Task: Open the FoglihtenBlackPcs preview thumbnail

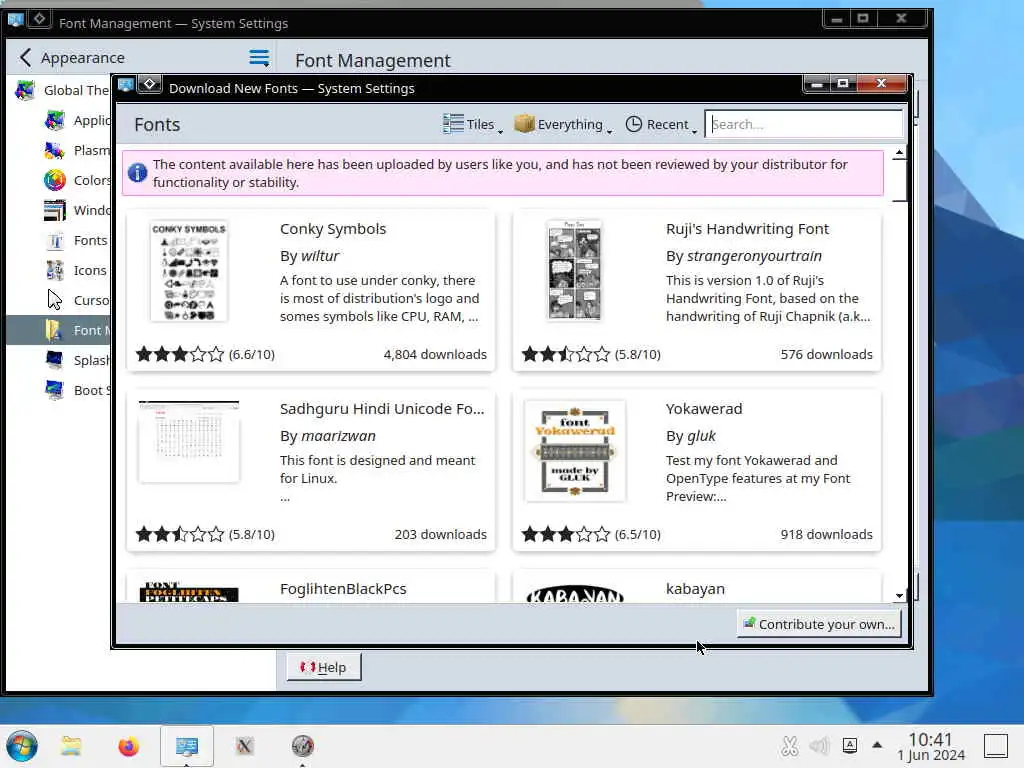Action: point(189,592)
